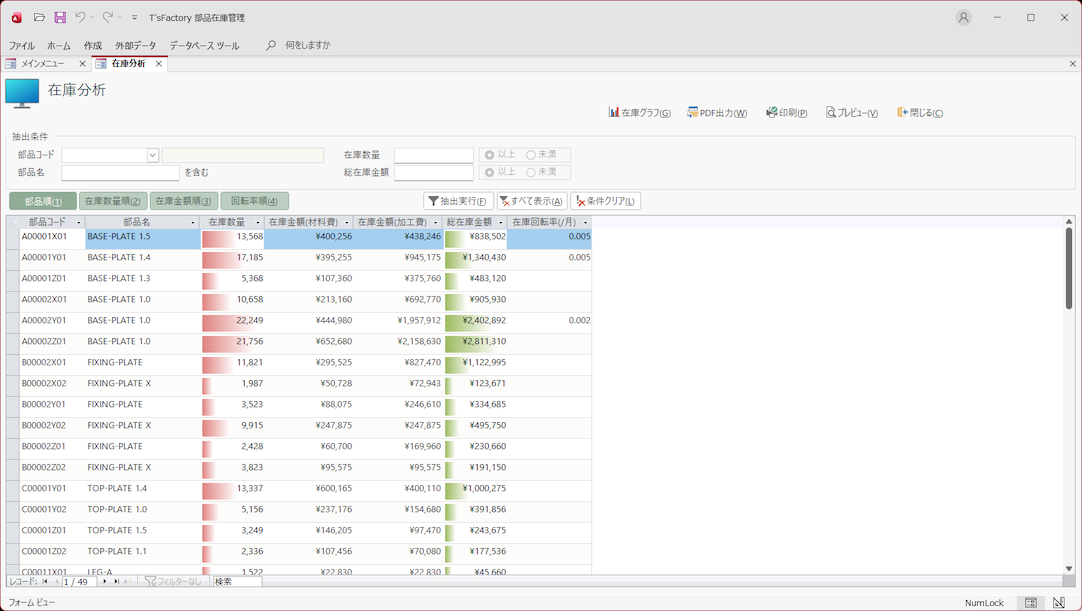Click the 閉じる button on the form
The image size is (1082, 611).
[x=920, y=113]
